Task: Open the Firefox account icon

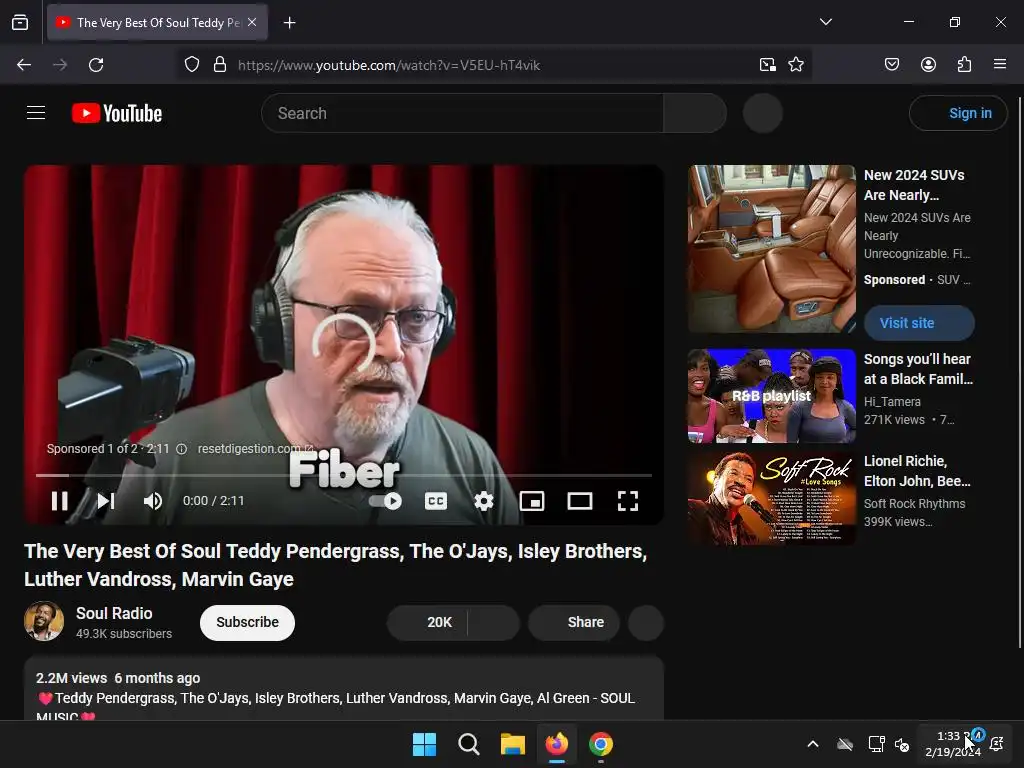Action: point(928,65)
